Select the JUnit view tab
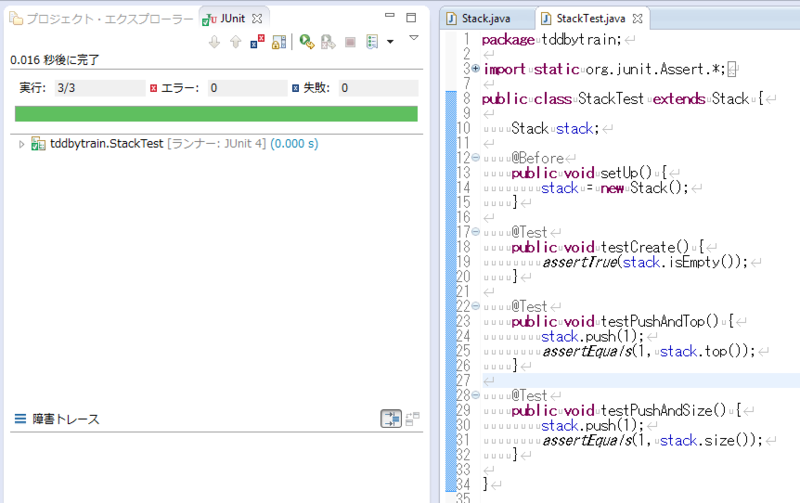Screen dimensions: 800x503 point(233,18)
